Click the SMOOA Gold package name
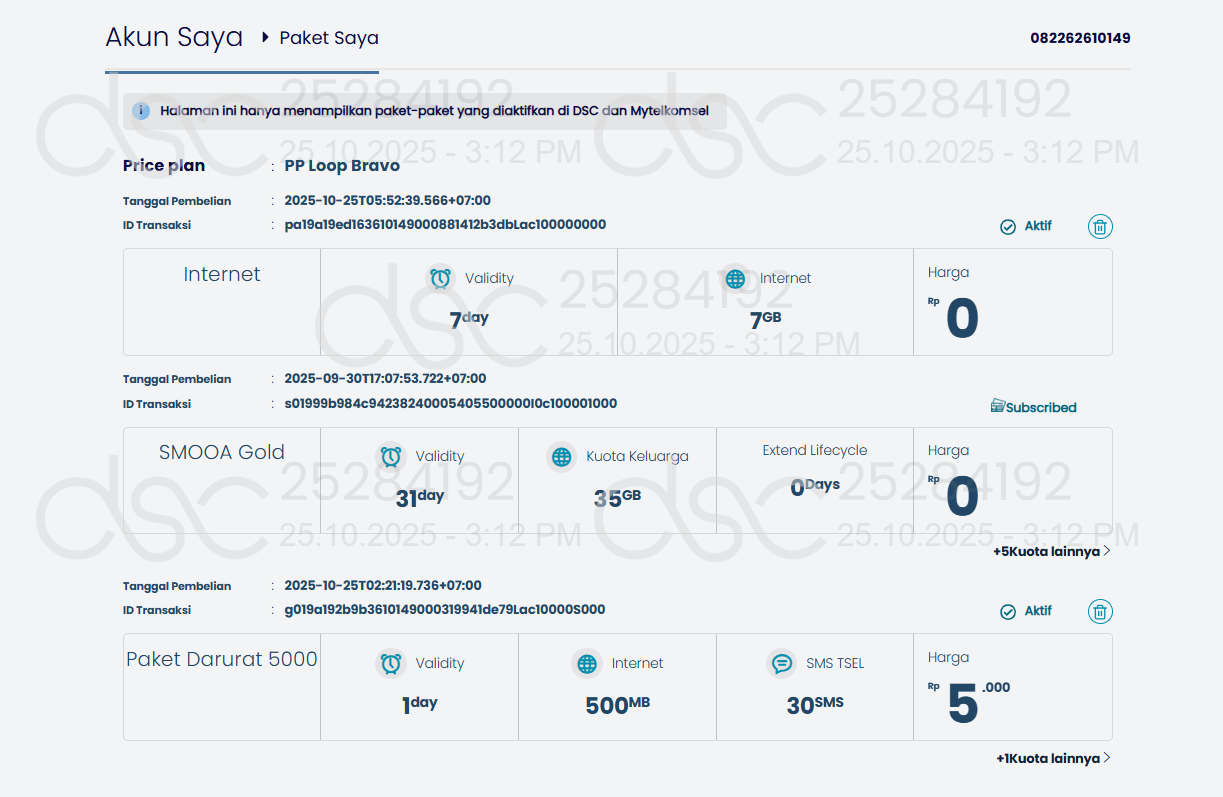 tap(222, 452)
